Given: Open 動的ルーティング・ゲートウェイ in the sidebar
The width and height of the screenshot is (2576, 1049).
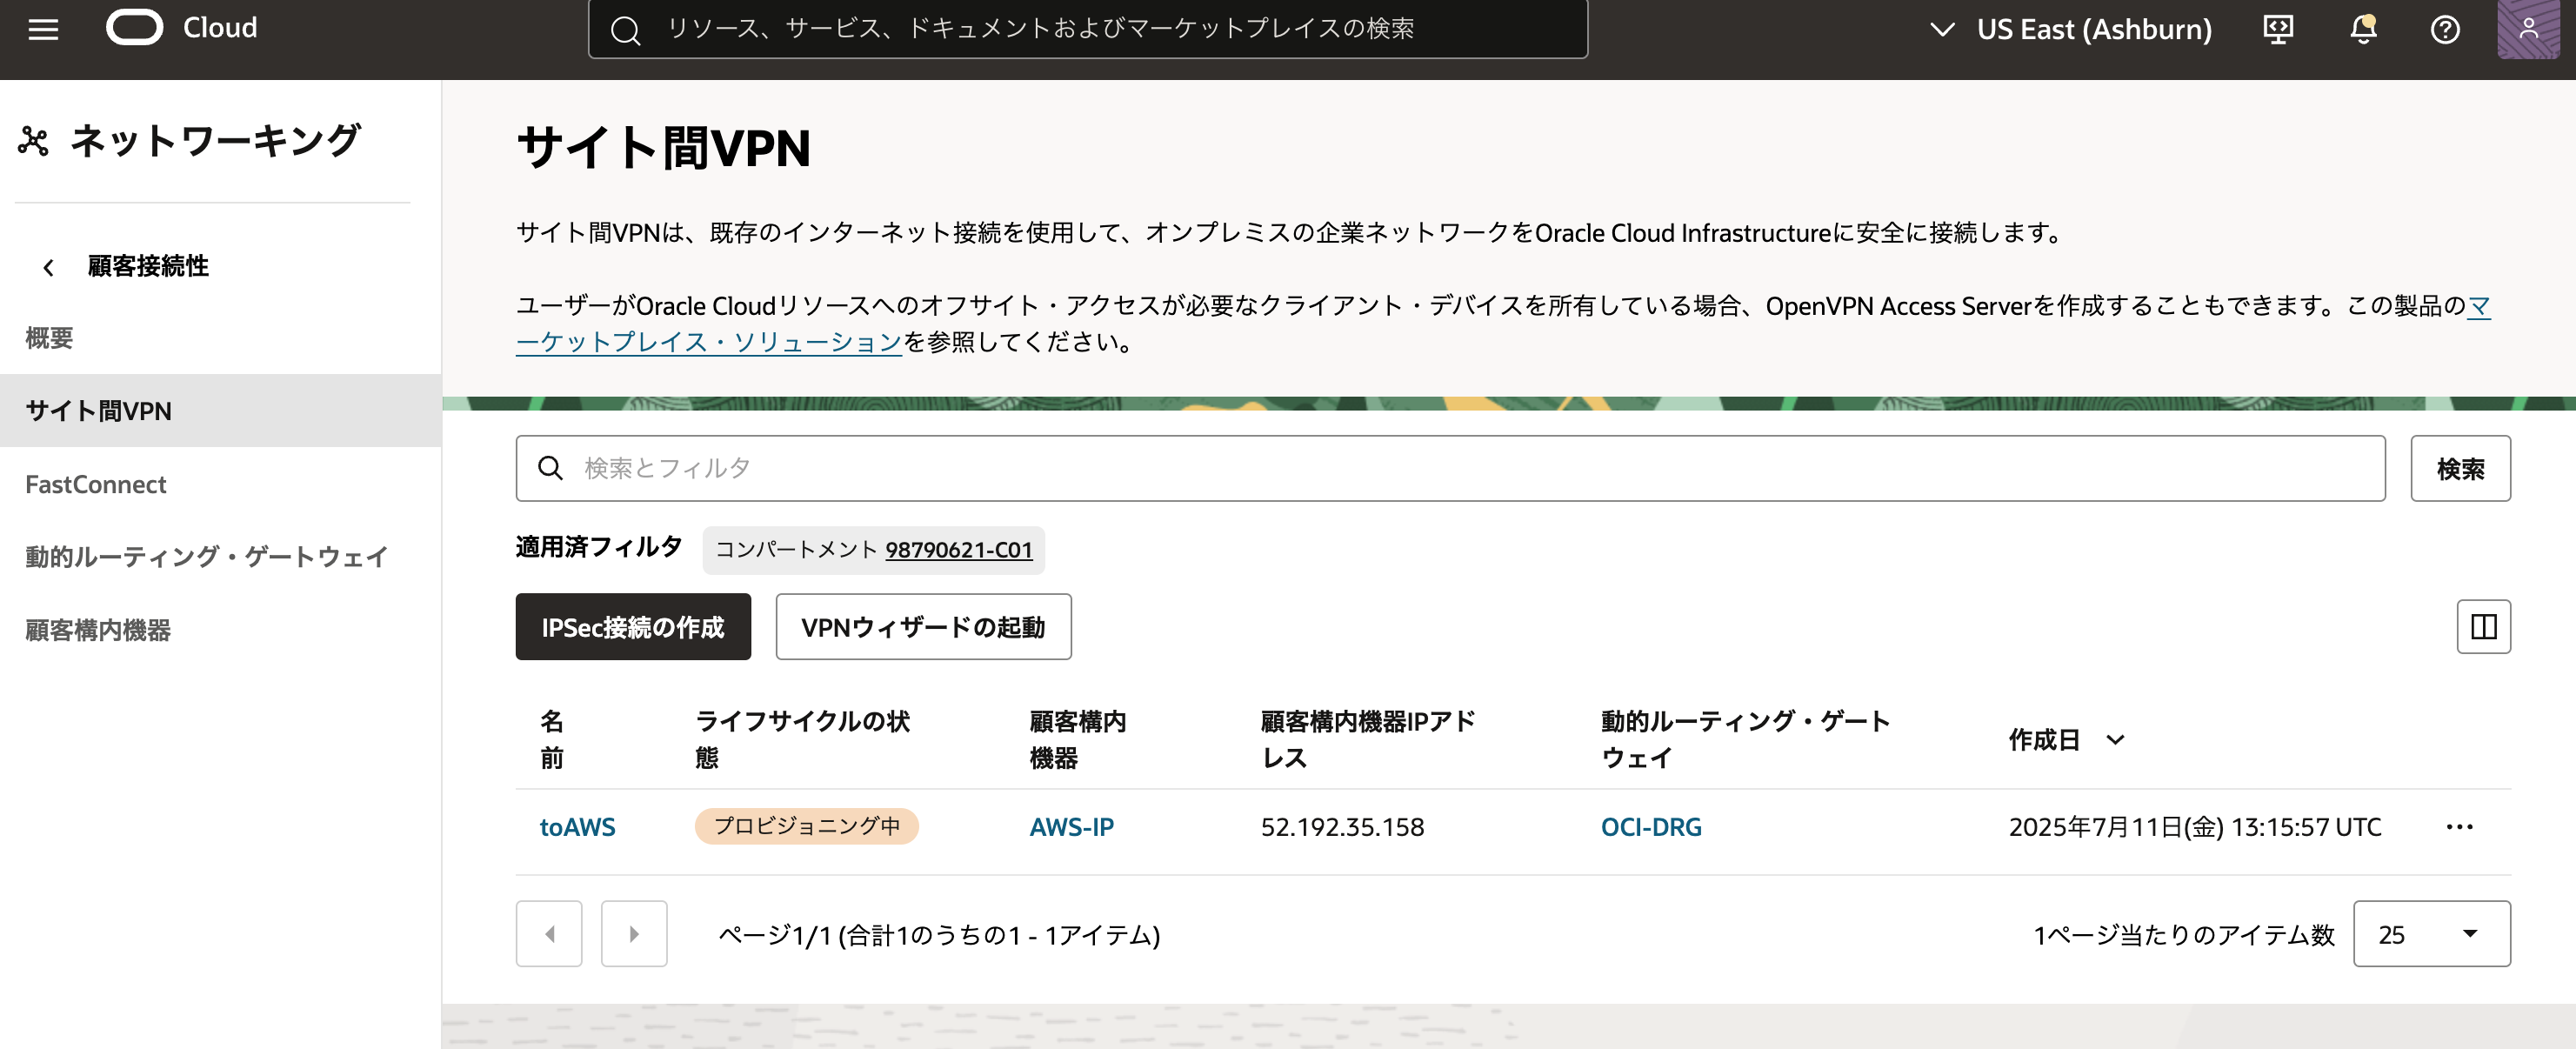Looking at the screenshot, I should [206, 557].
